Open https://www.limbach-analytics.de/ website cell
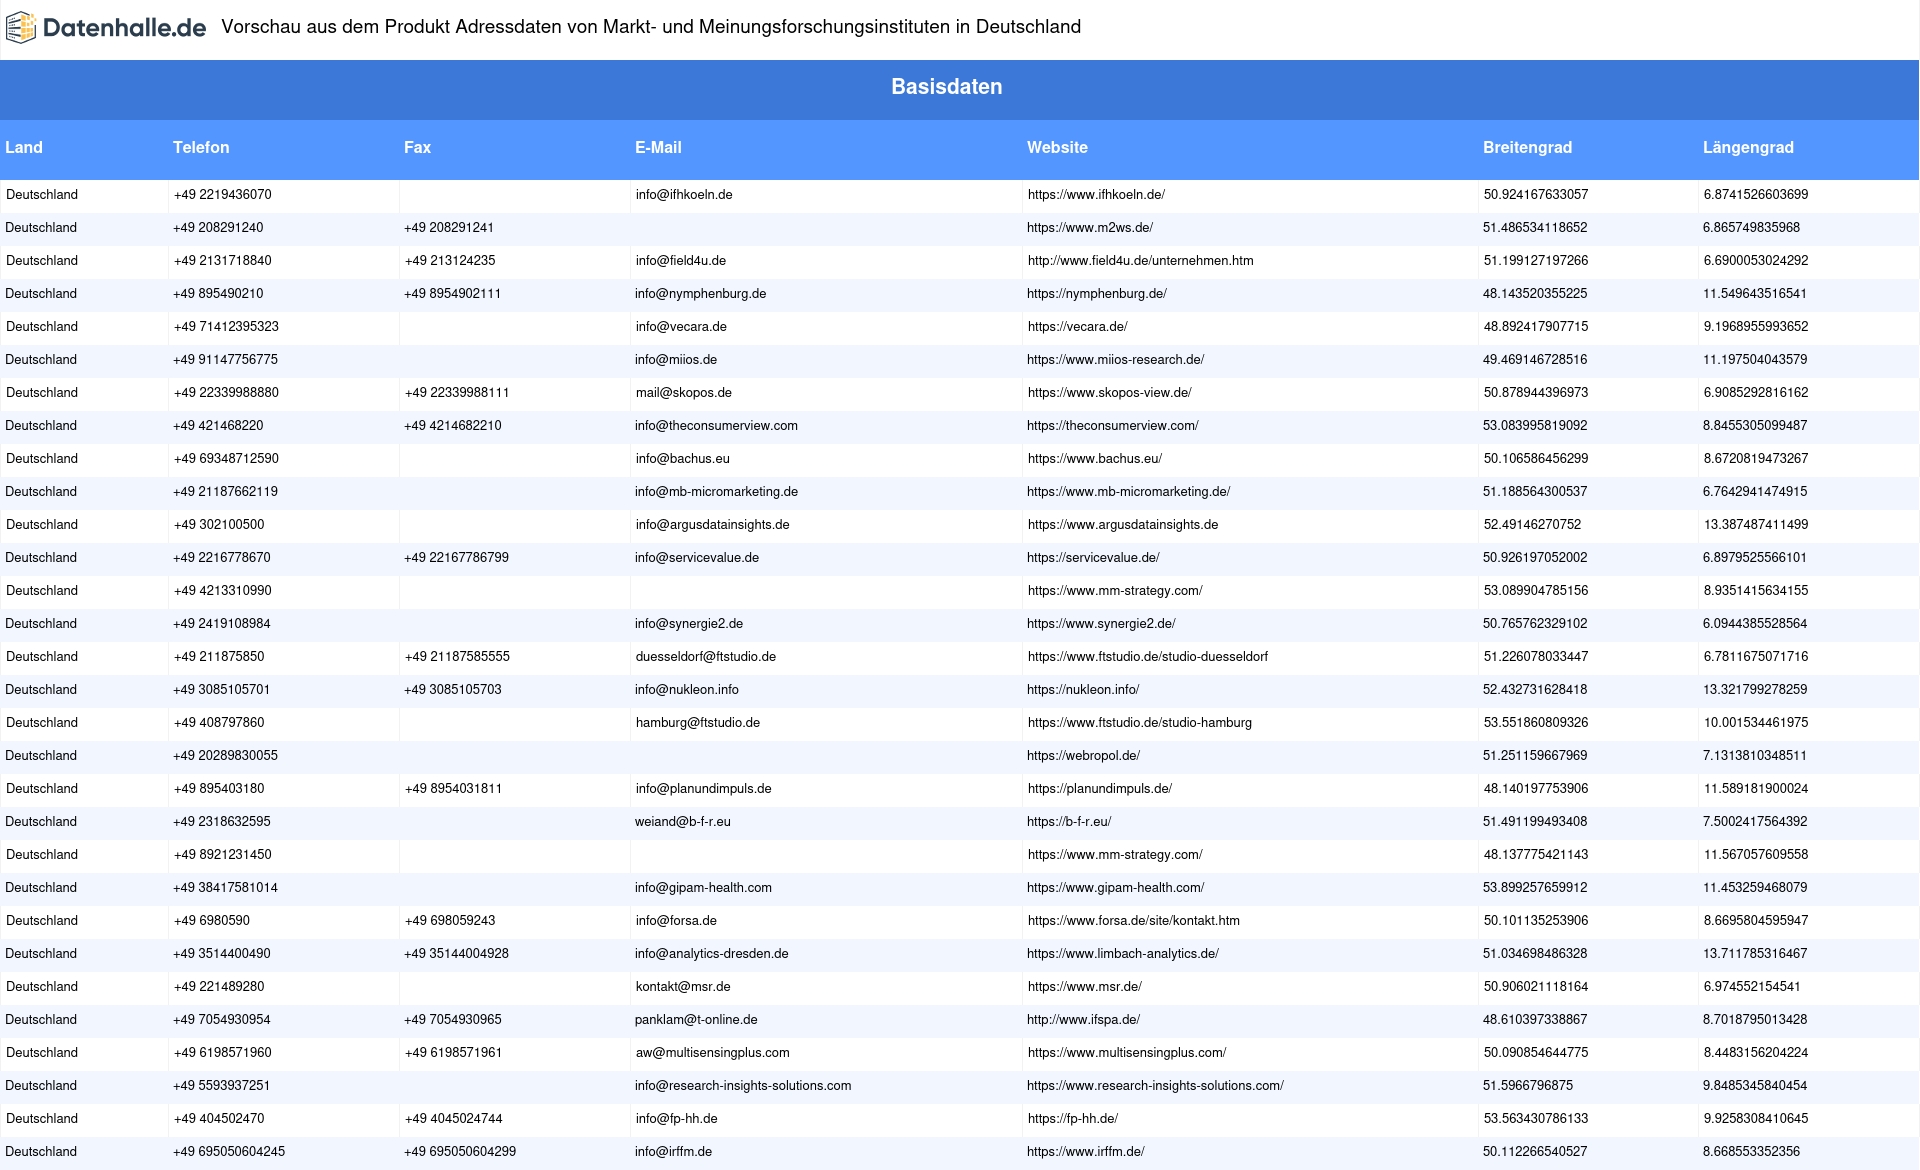This screenshot has width=1920, height=1170. point(1123,954)
